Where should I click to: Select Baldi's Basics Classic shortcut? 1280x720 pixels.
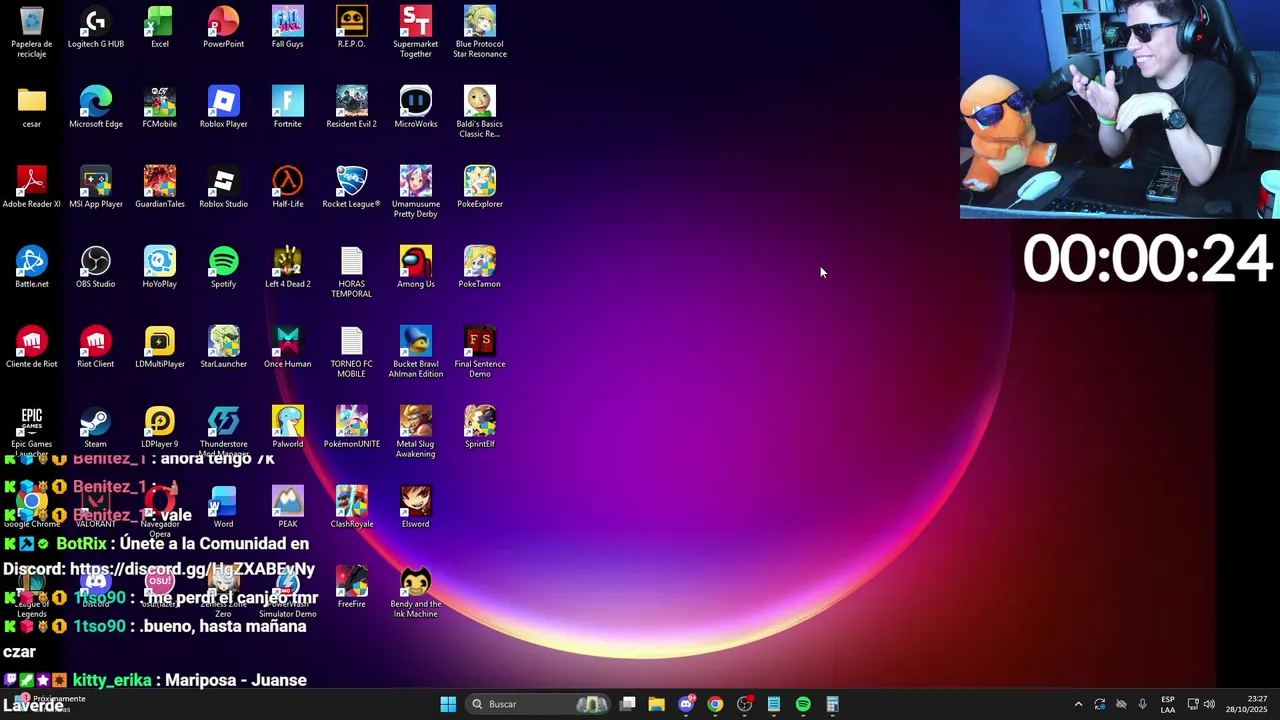point(480,112)
